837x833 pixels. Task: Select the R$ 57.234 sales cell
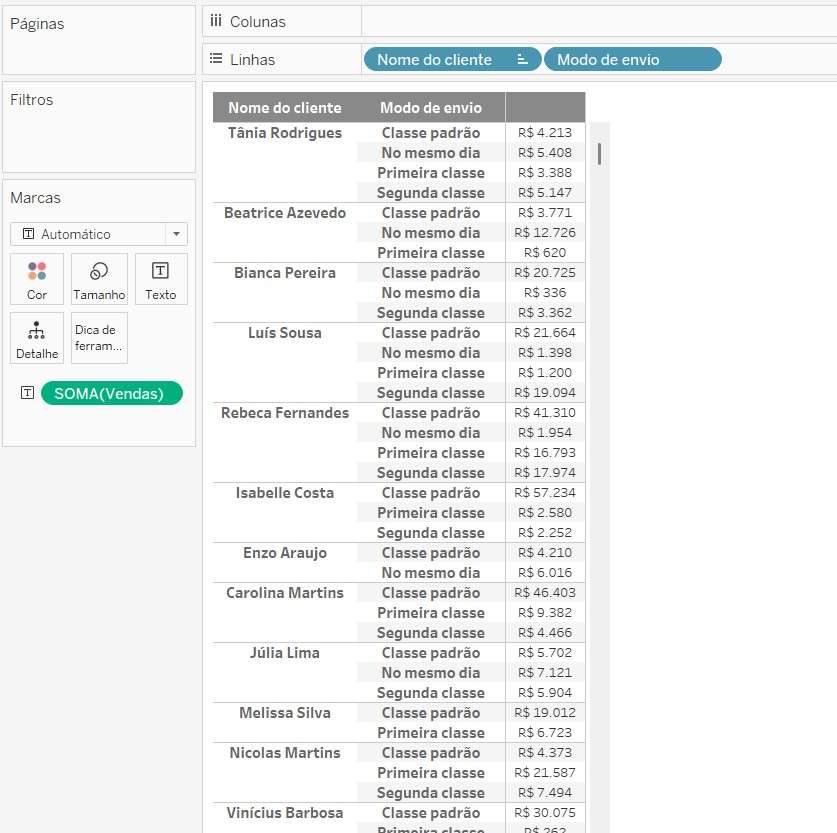point(544,493)
